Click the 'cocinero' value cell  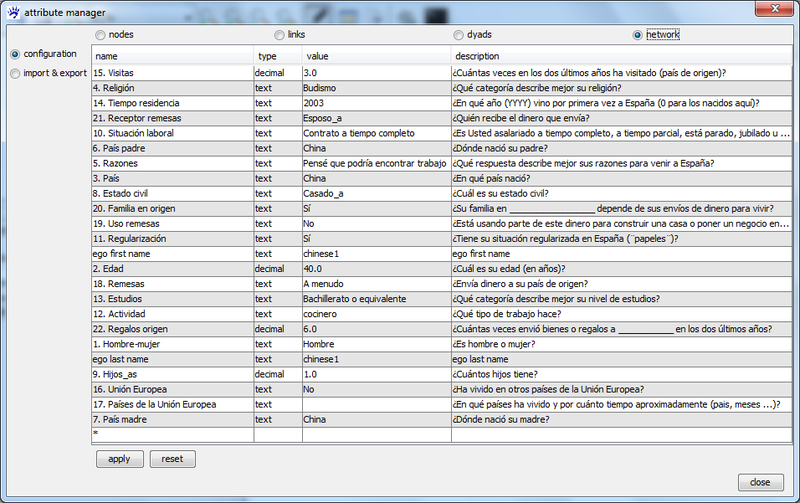(x=377, y=314)
